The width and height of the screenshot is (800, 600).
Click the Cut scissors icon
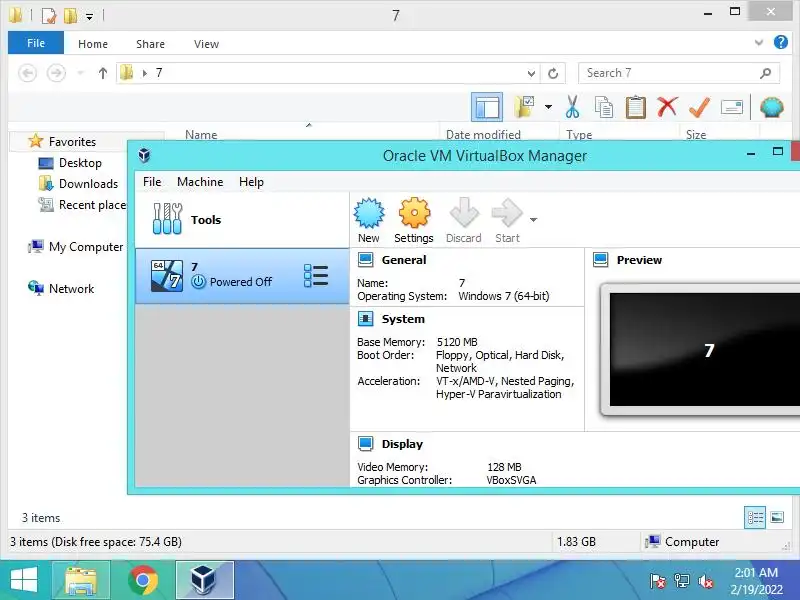[x=572, y=107]
